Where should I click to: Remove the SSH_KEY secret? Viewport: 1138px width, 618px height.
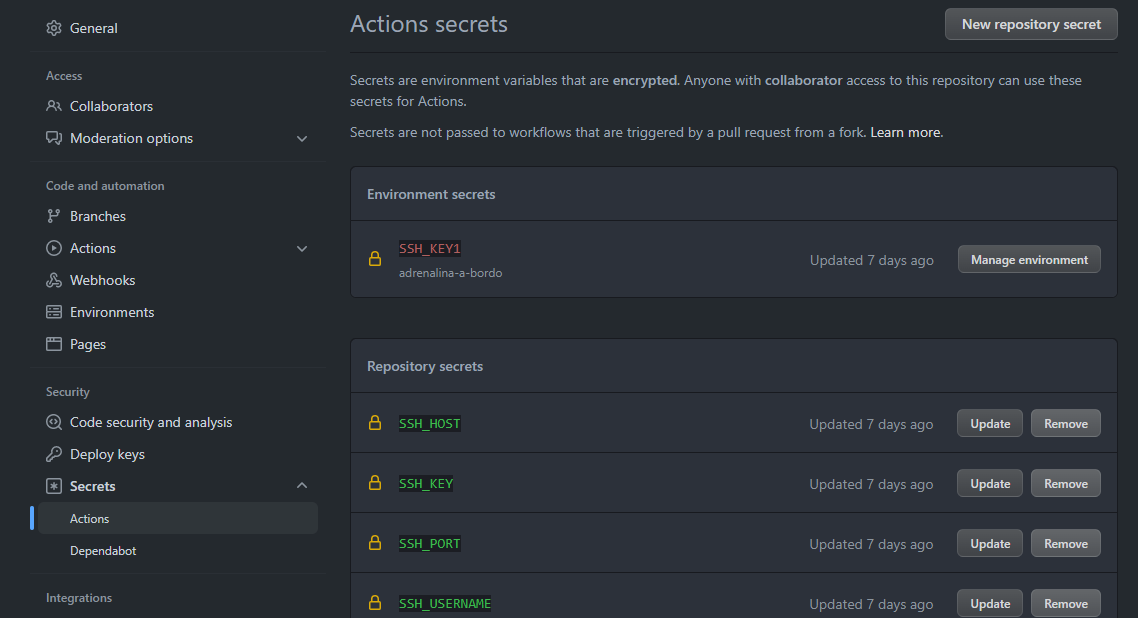tap(1065, 484)
